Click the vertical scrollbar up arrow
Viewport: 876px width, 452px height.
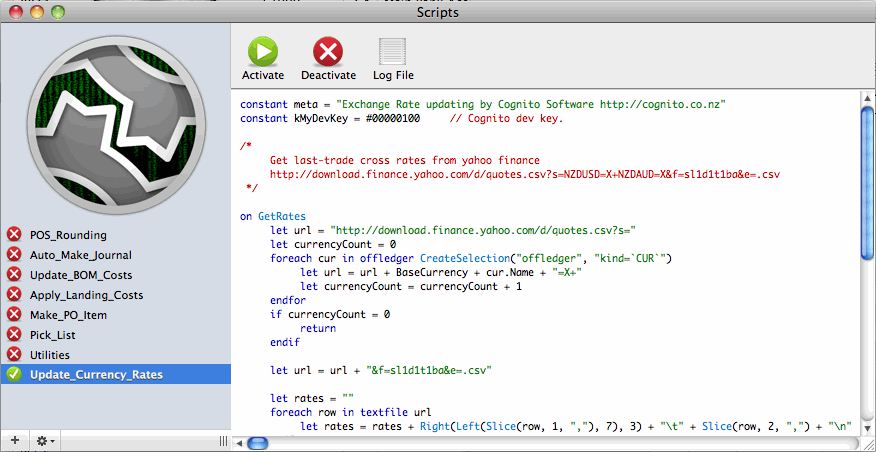[868, 98]
